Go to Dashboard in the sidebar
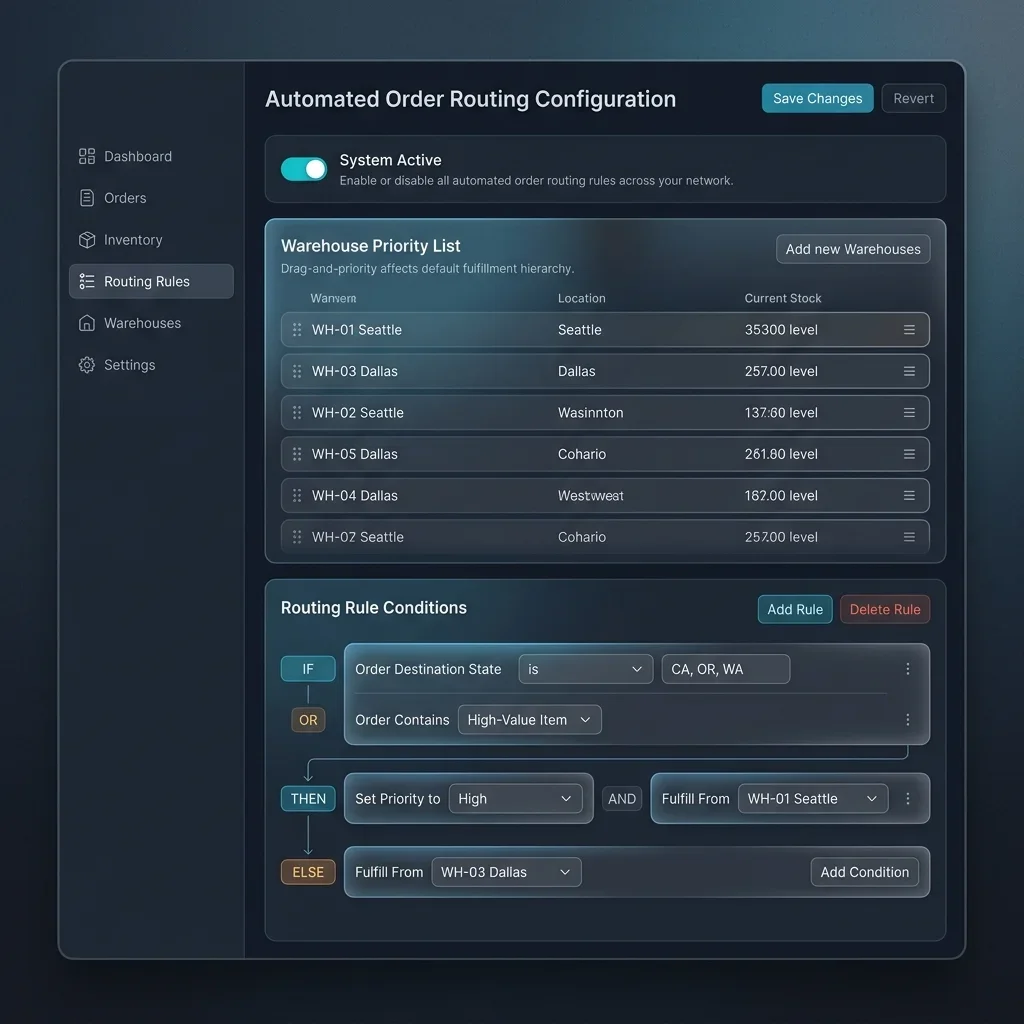 [151, 156]
